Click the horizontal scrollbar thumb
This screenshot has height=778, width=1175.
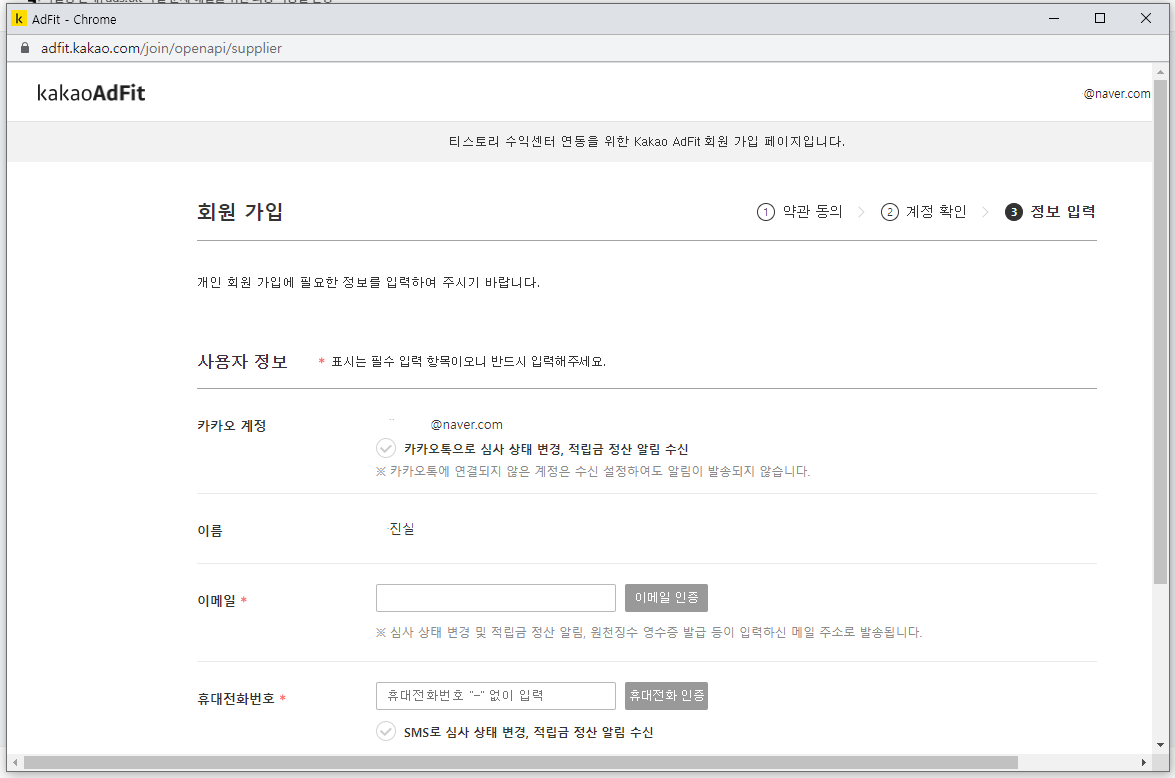[521, 762]
